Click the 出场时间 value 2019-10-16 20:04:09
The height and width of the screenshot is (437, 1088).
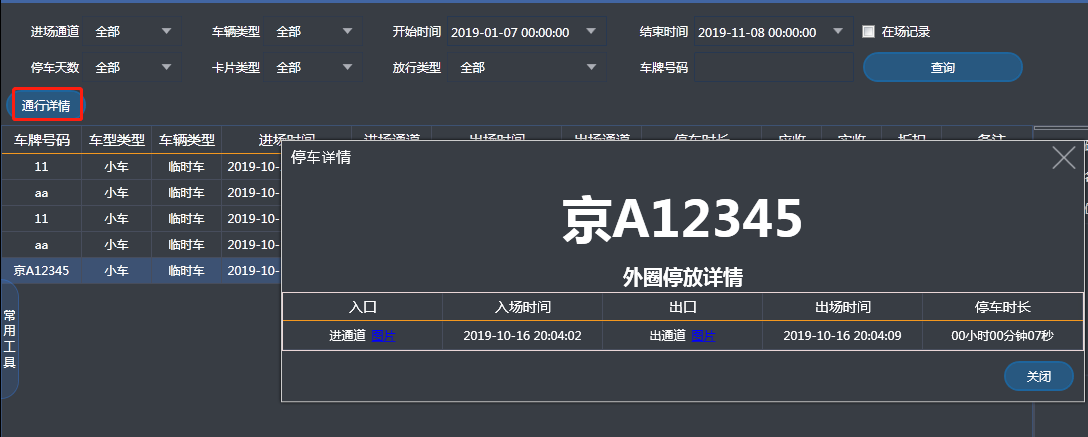842,336
